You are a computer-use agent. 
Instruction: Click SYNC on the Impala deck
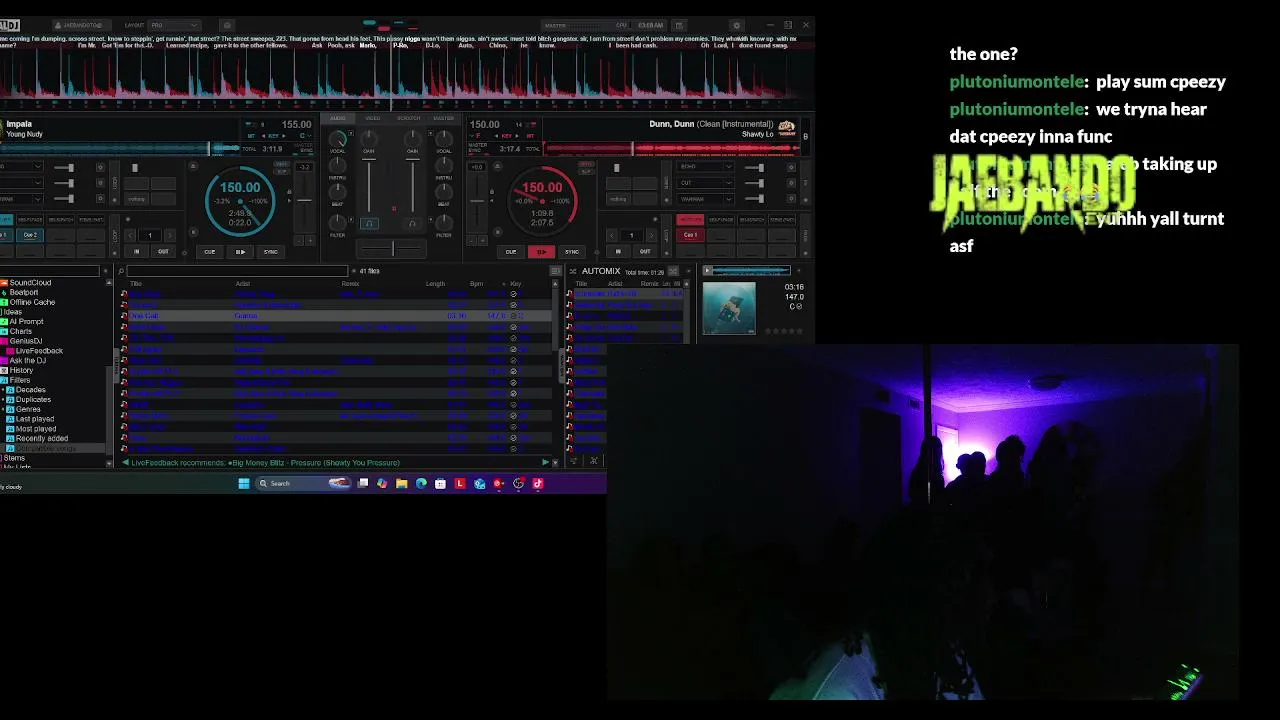point(270,252)
